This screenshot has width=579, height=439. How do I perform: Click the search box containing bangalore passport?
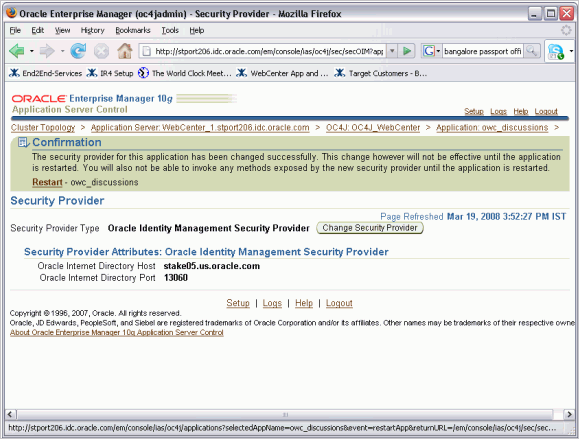click(482, 51)
